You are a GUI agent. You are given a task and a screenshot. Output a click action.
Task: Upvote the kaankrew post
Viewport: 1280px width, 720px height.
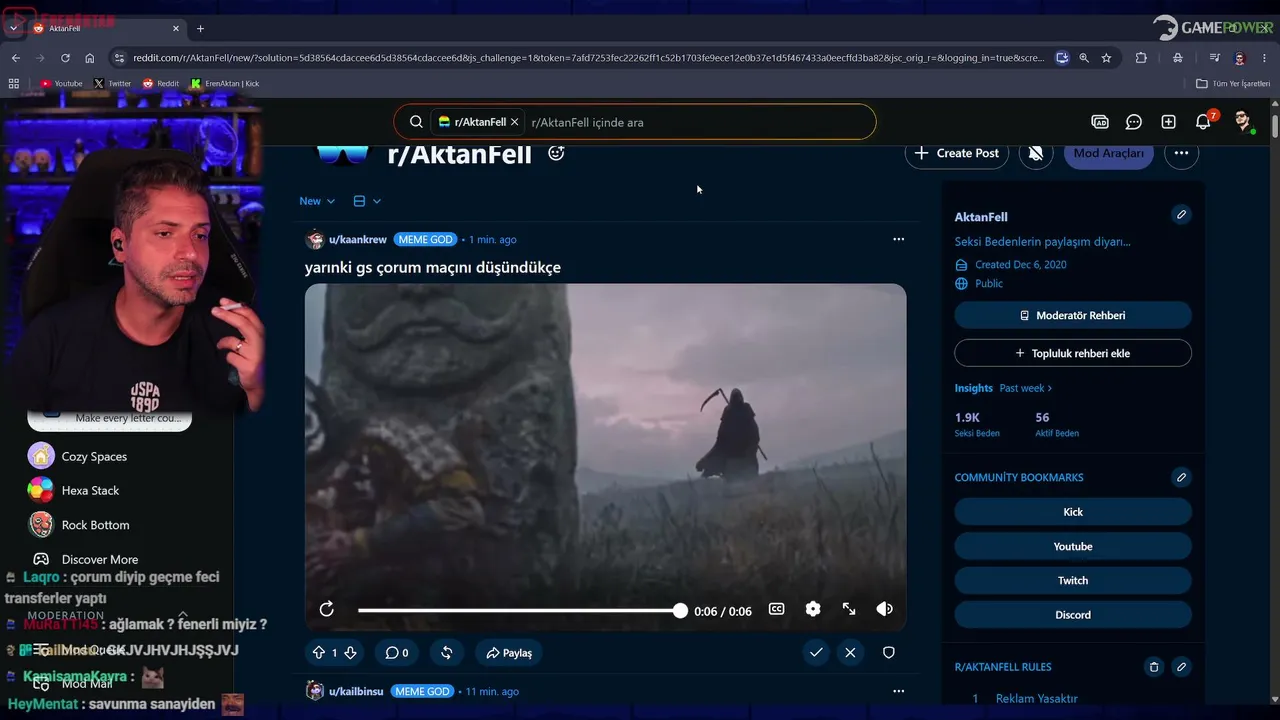pos(319,653)
